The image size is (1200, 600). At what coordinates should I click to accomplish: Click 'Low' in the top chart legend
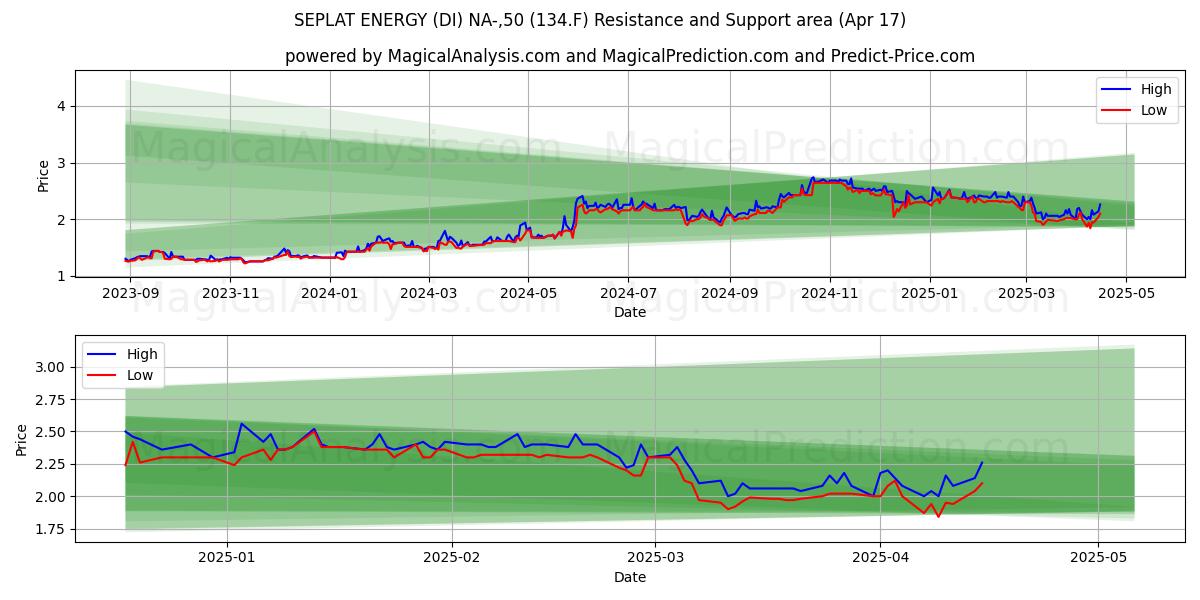click(x=1154, y=110)
